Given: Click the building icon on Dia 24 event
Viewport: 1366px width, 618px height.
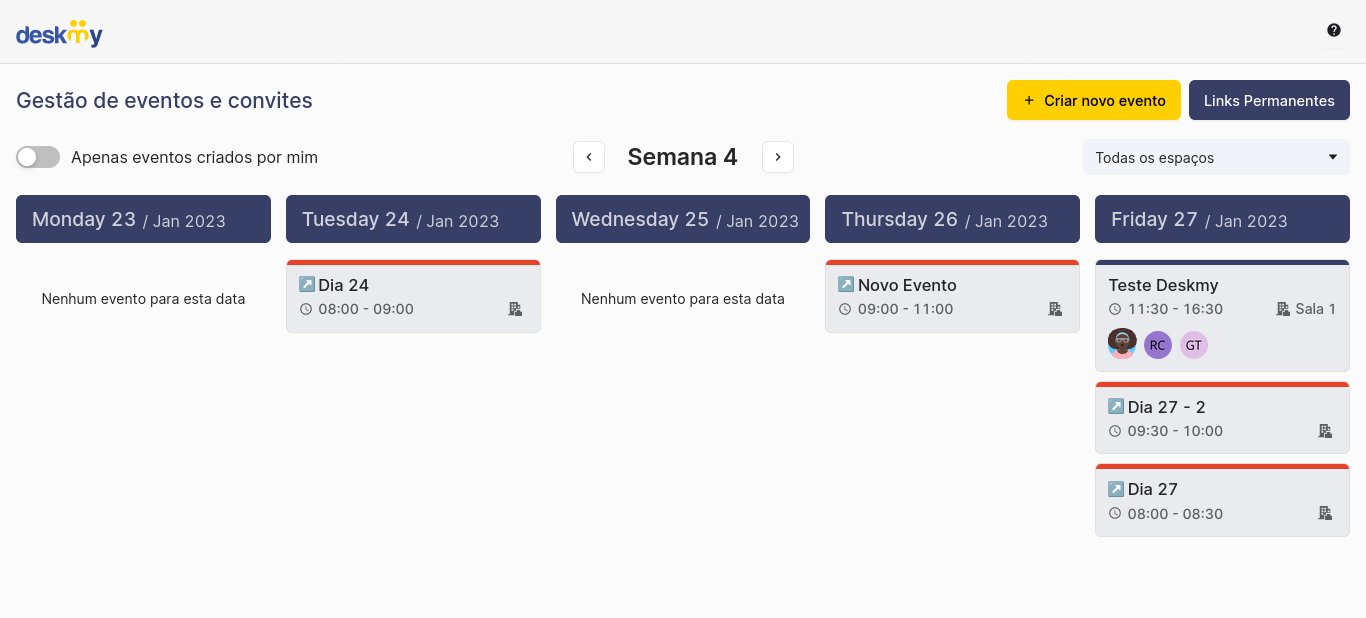Looking at the screenshot, I should pos(515,309).
